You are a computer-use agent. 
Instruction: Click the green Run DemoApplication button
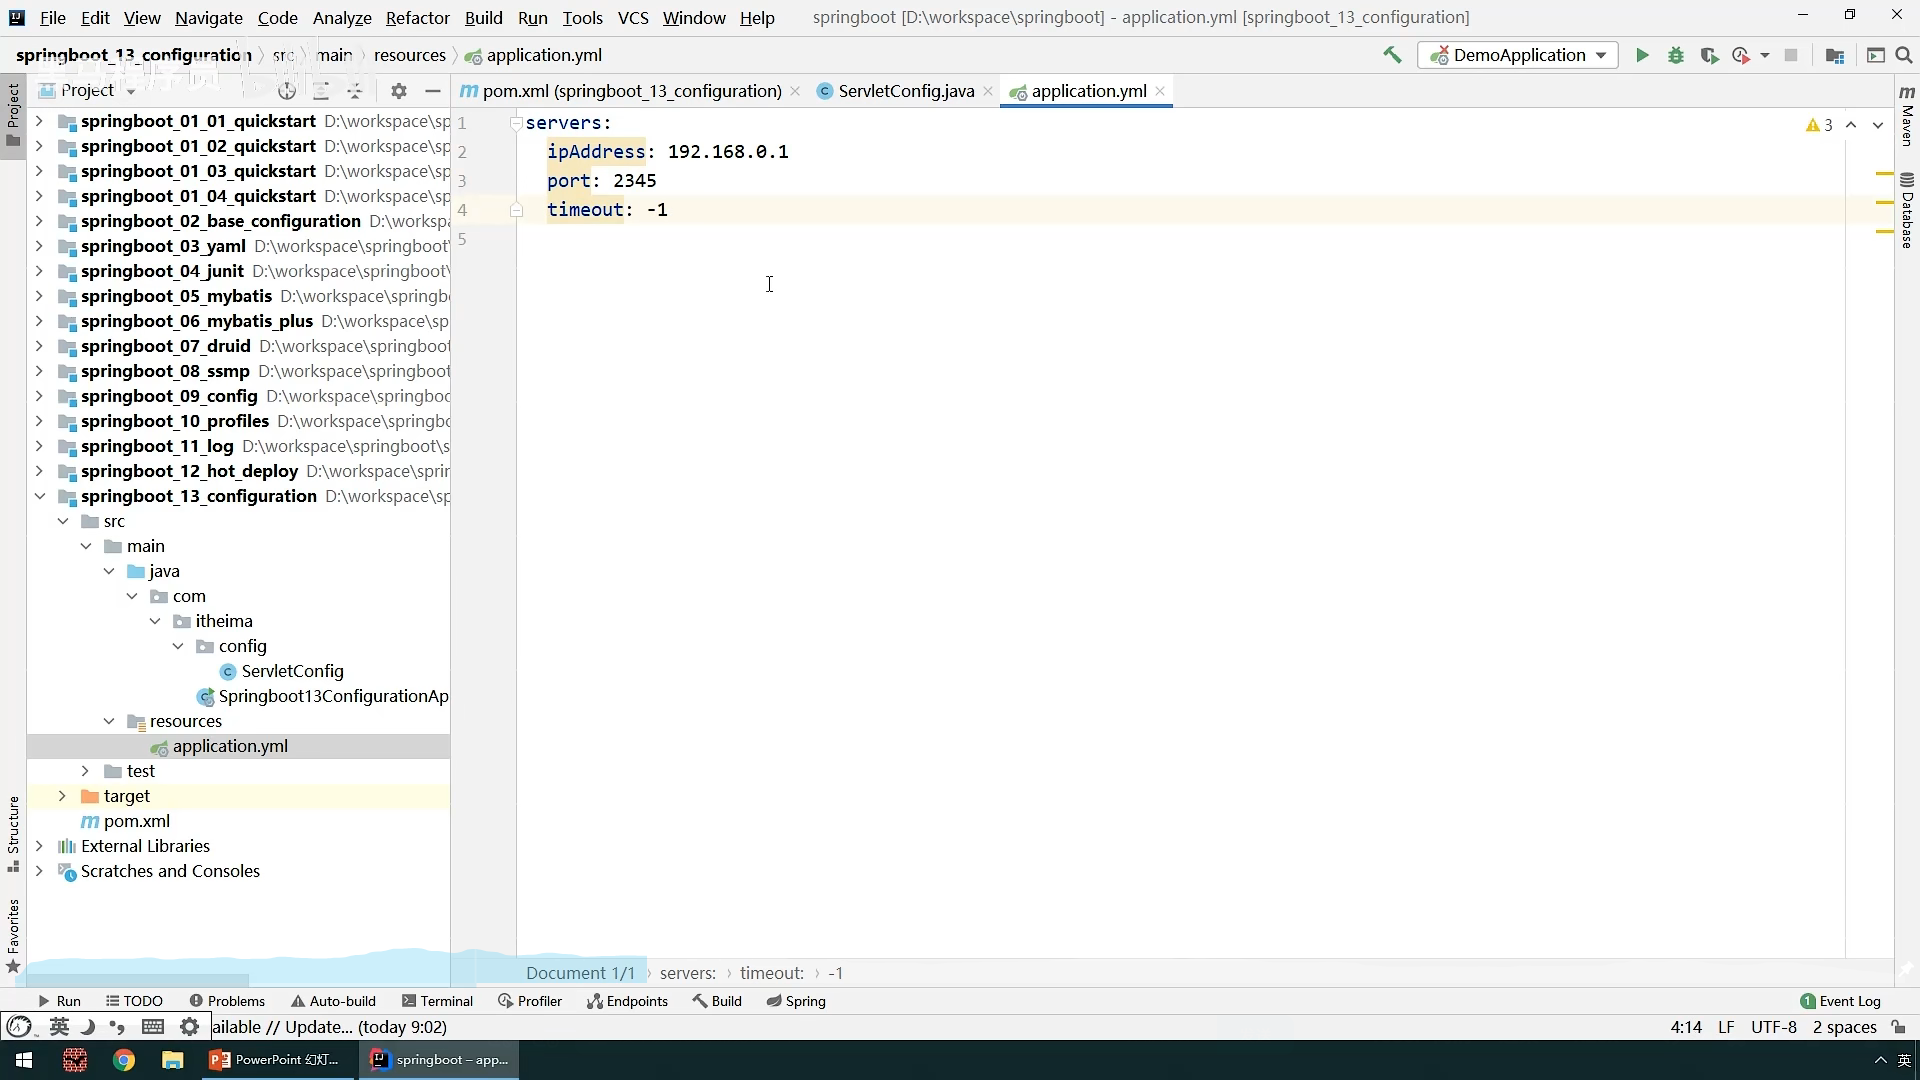tap(1642, 56)
